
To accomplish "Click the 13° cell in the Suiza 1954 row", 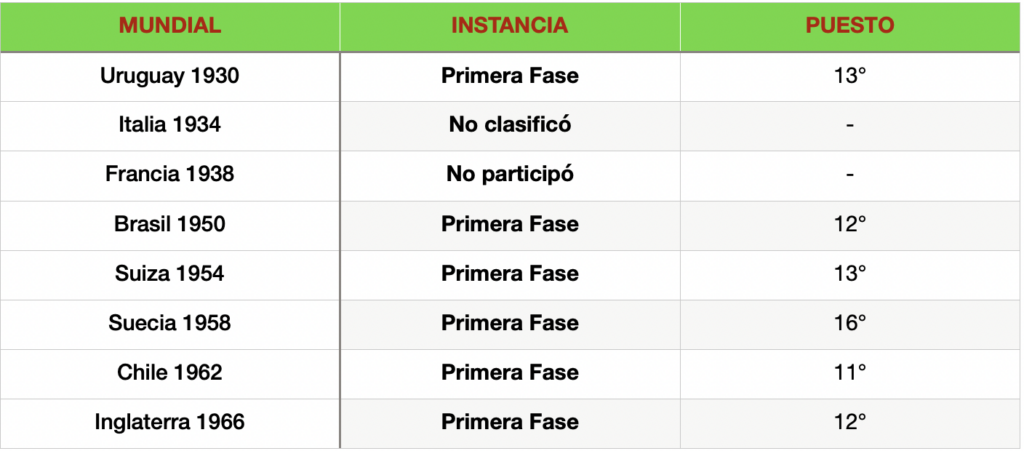I will (849, 274).
